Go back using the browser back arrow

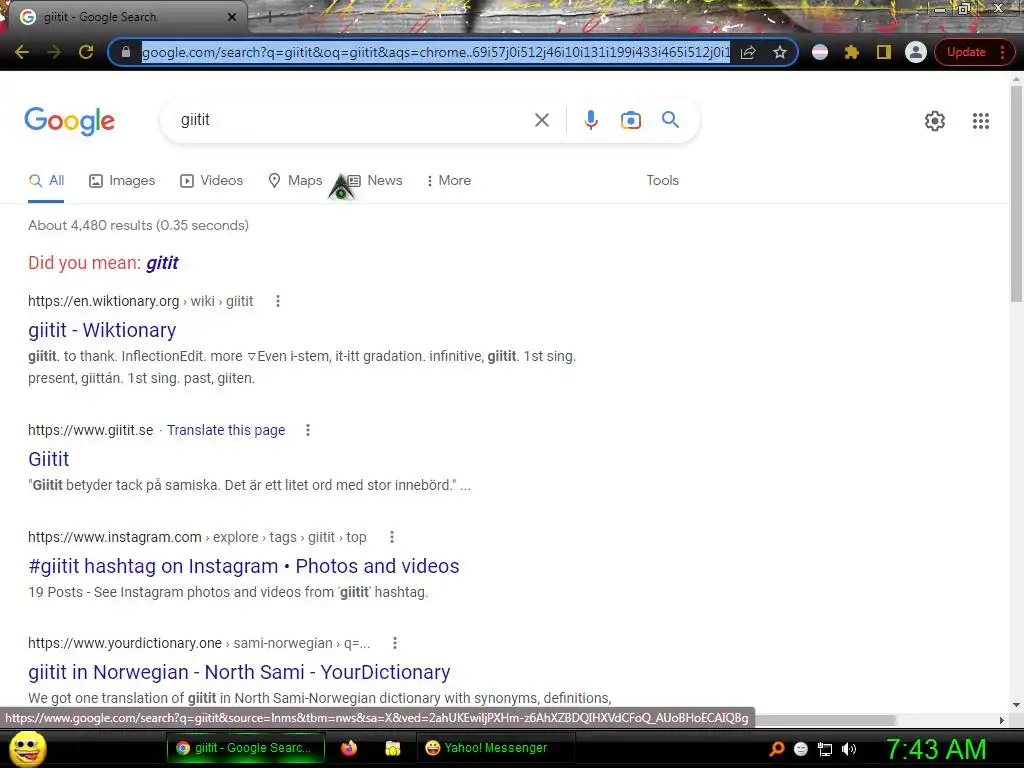(22, 52)
